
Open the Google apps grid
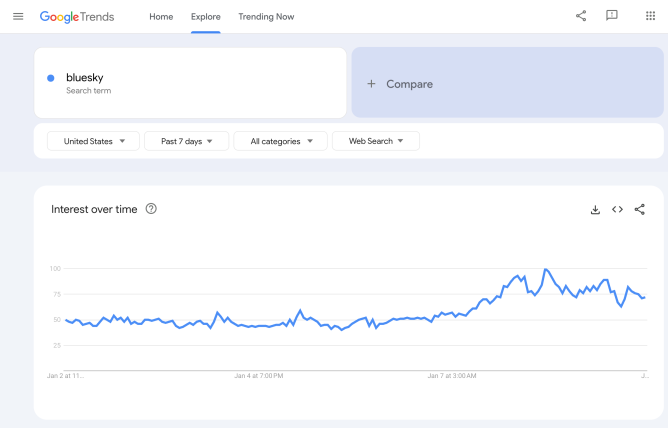(x=651, y=16)
